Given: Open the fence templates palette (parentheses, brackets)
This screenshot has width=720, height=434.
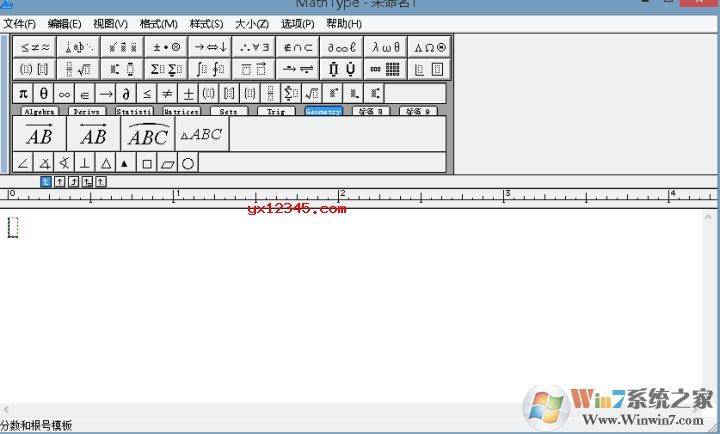Looking at the screenshot, I should (x=35, y=69).
